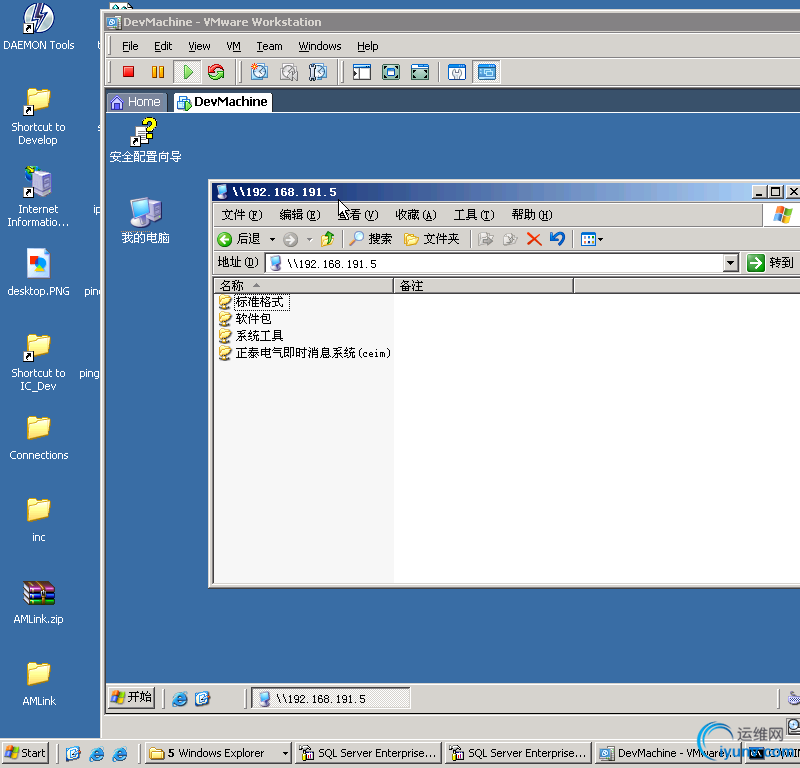Click the red Delete X icon in explorer

[534, 239]
